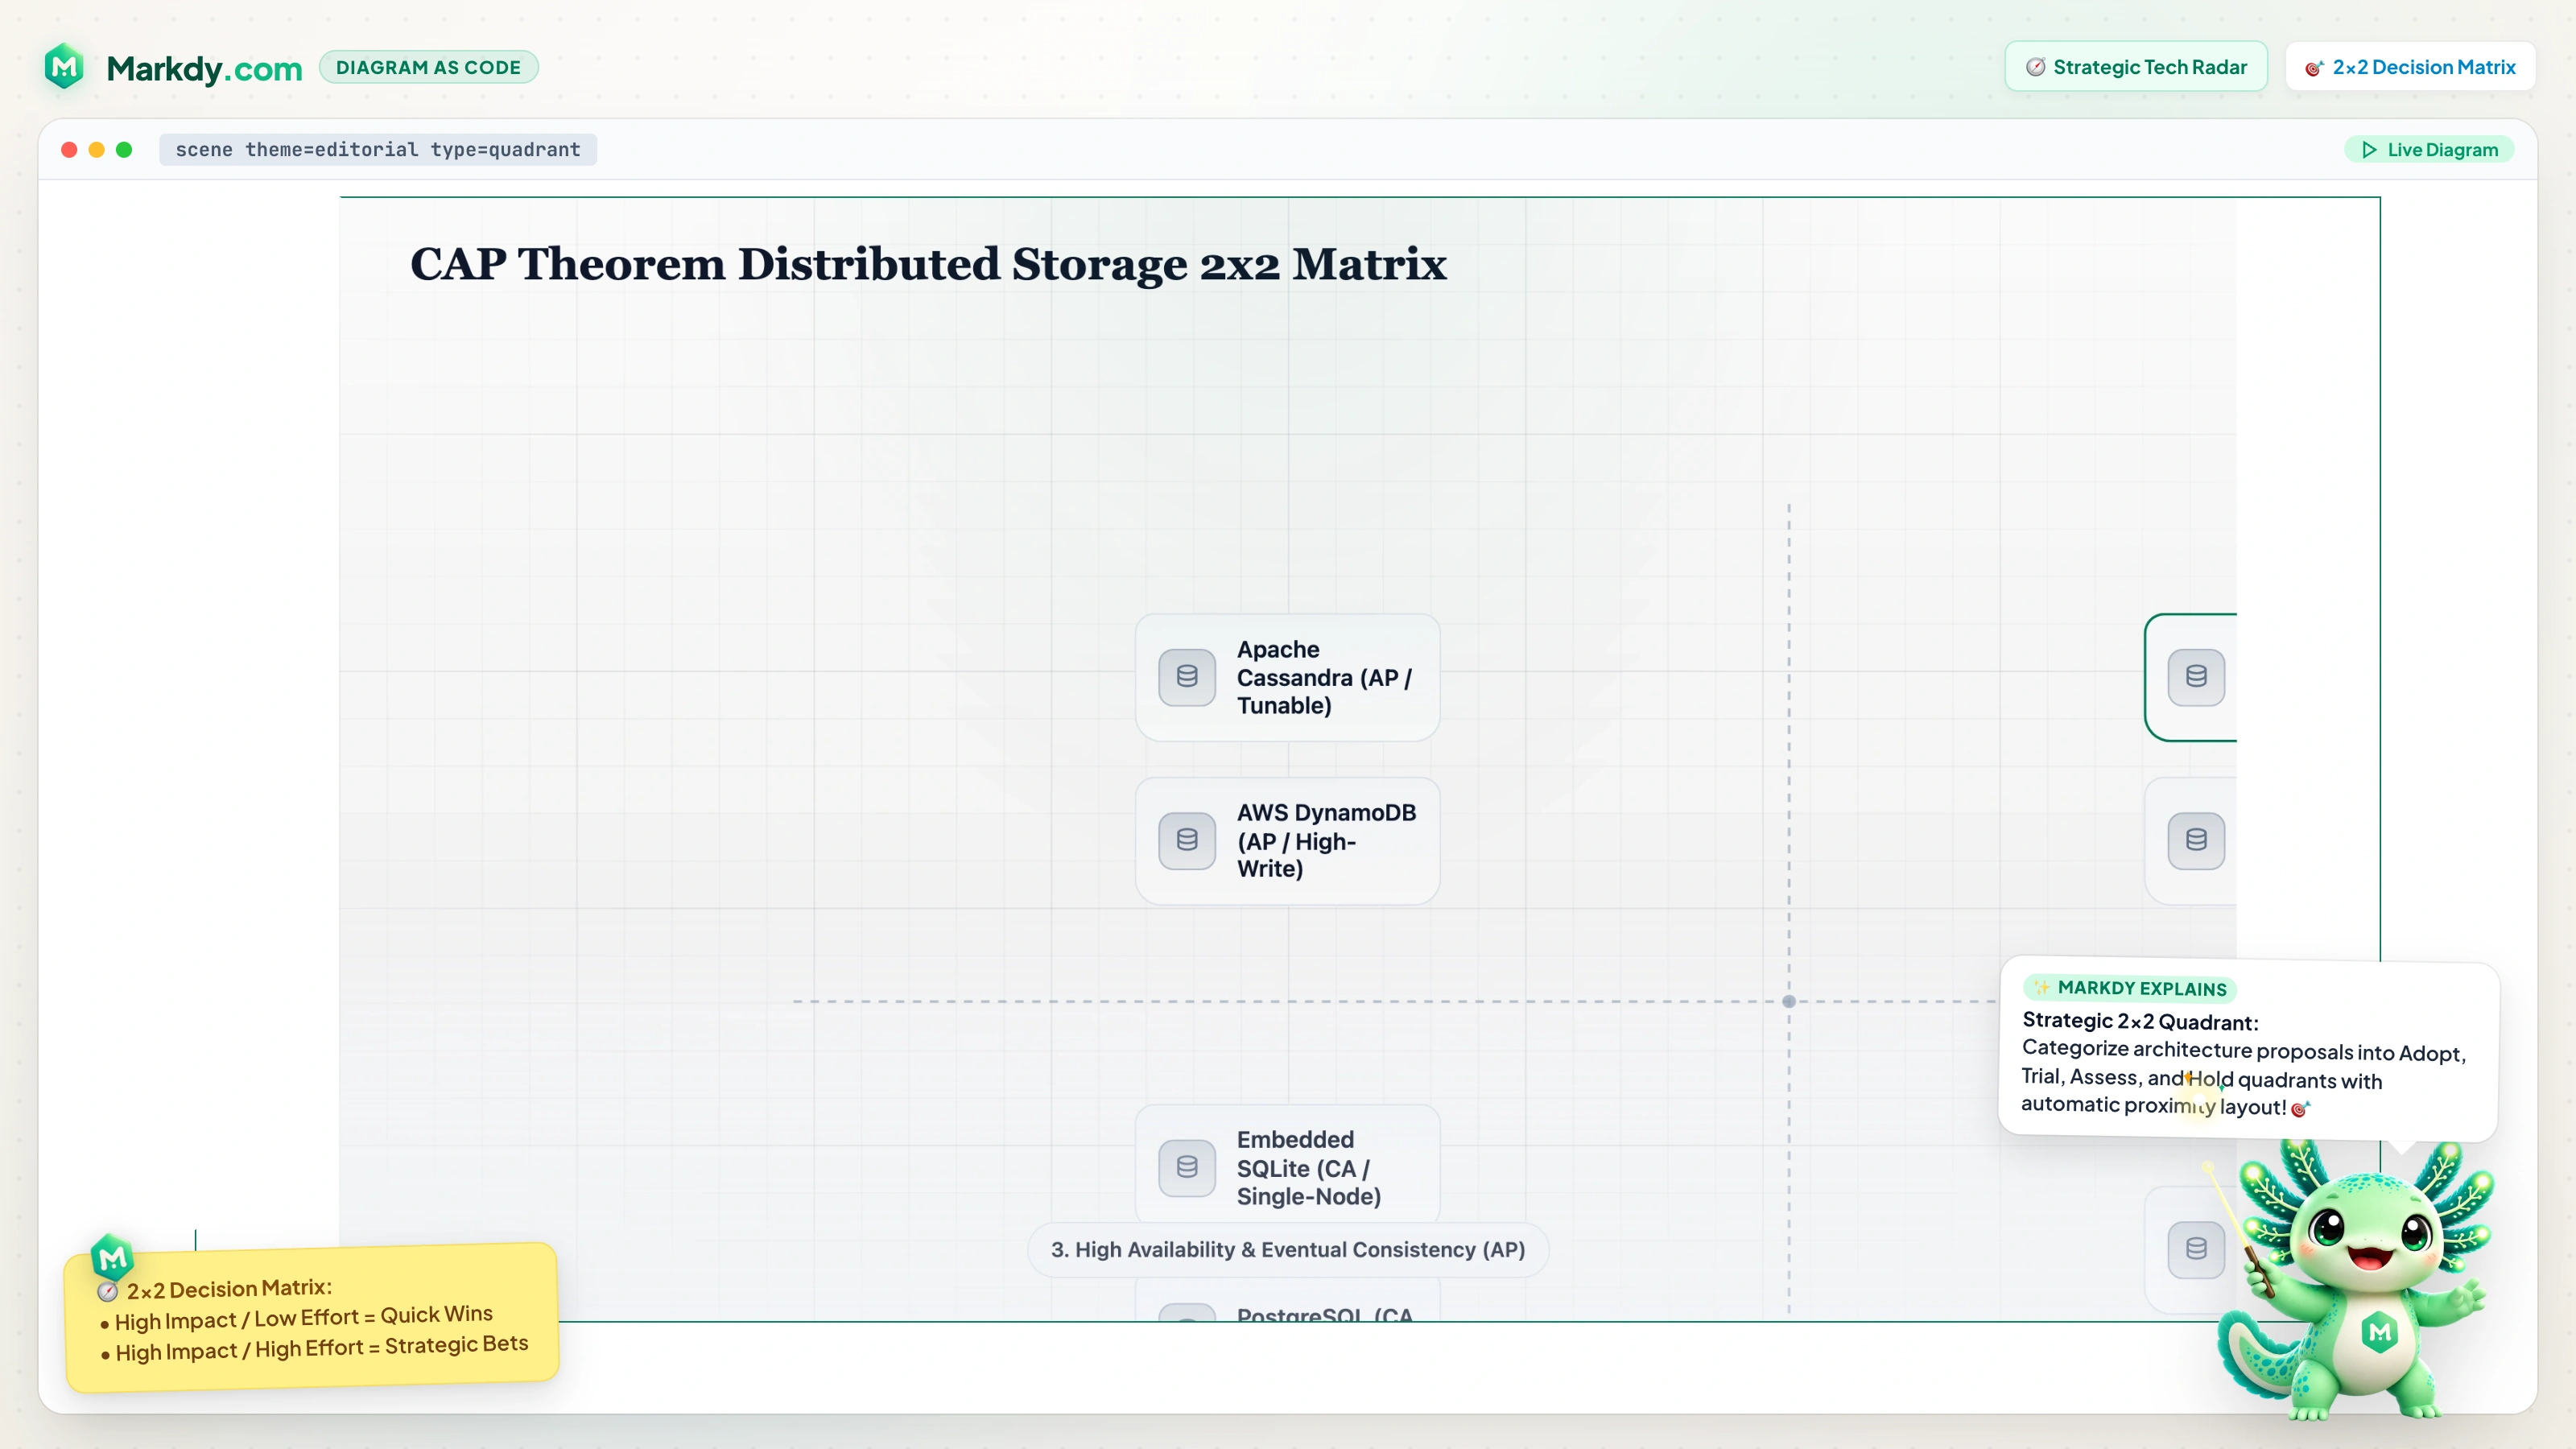
Task: Open the Markdy.com home link
Action: point(204,68)
